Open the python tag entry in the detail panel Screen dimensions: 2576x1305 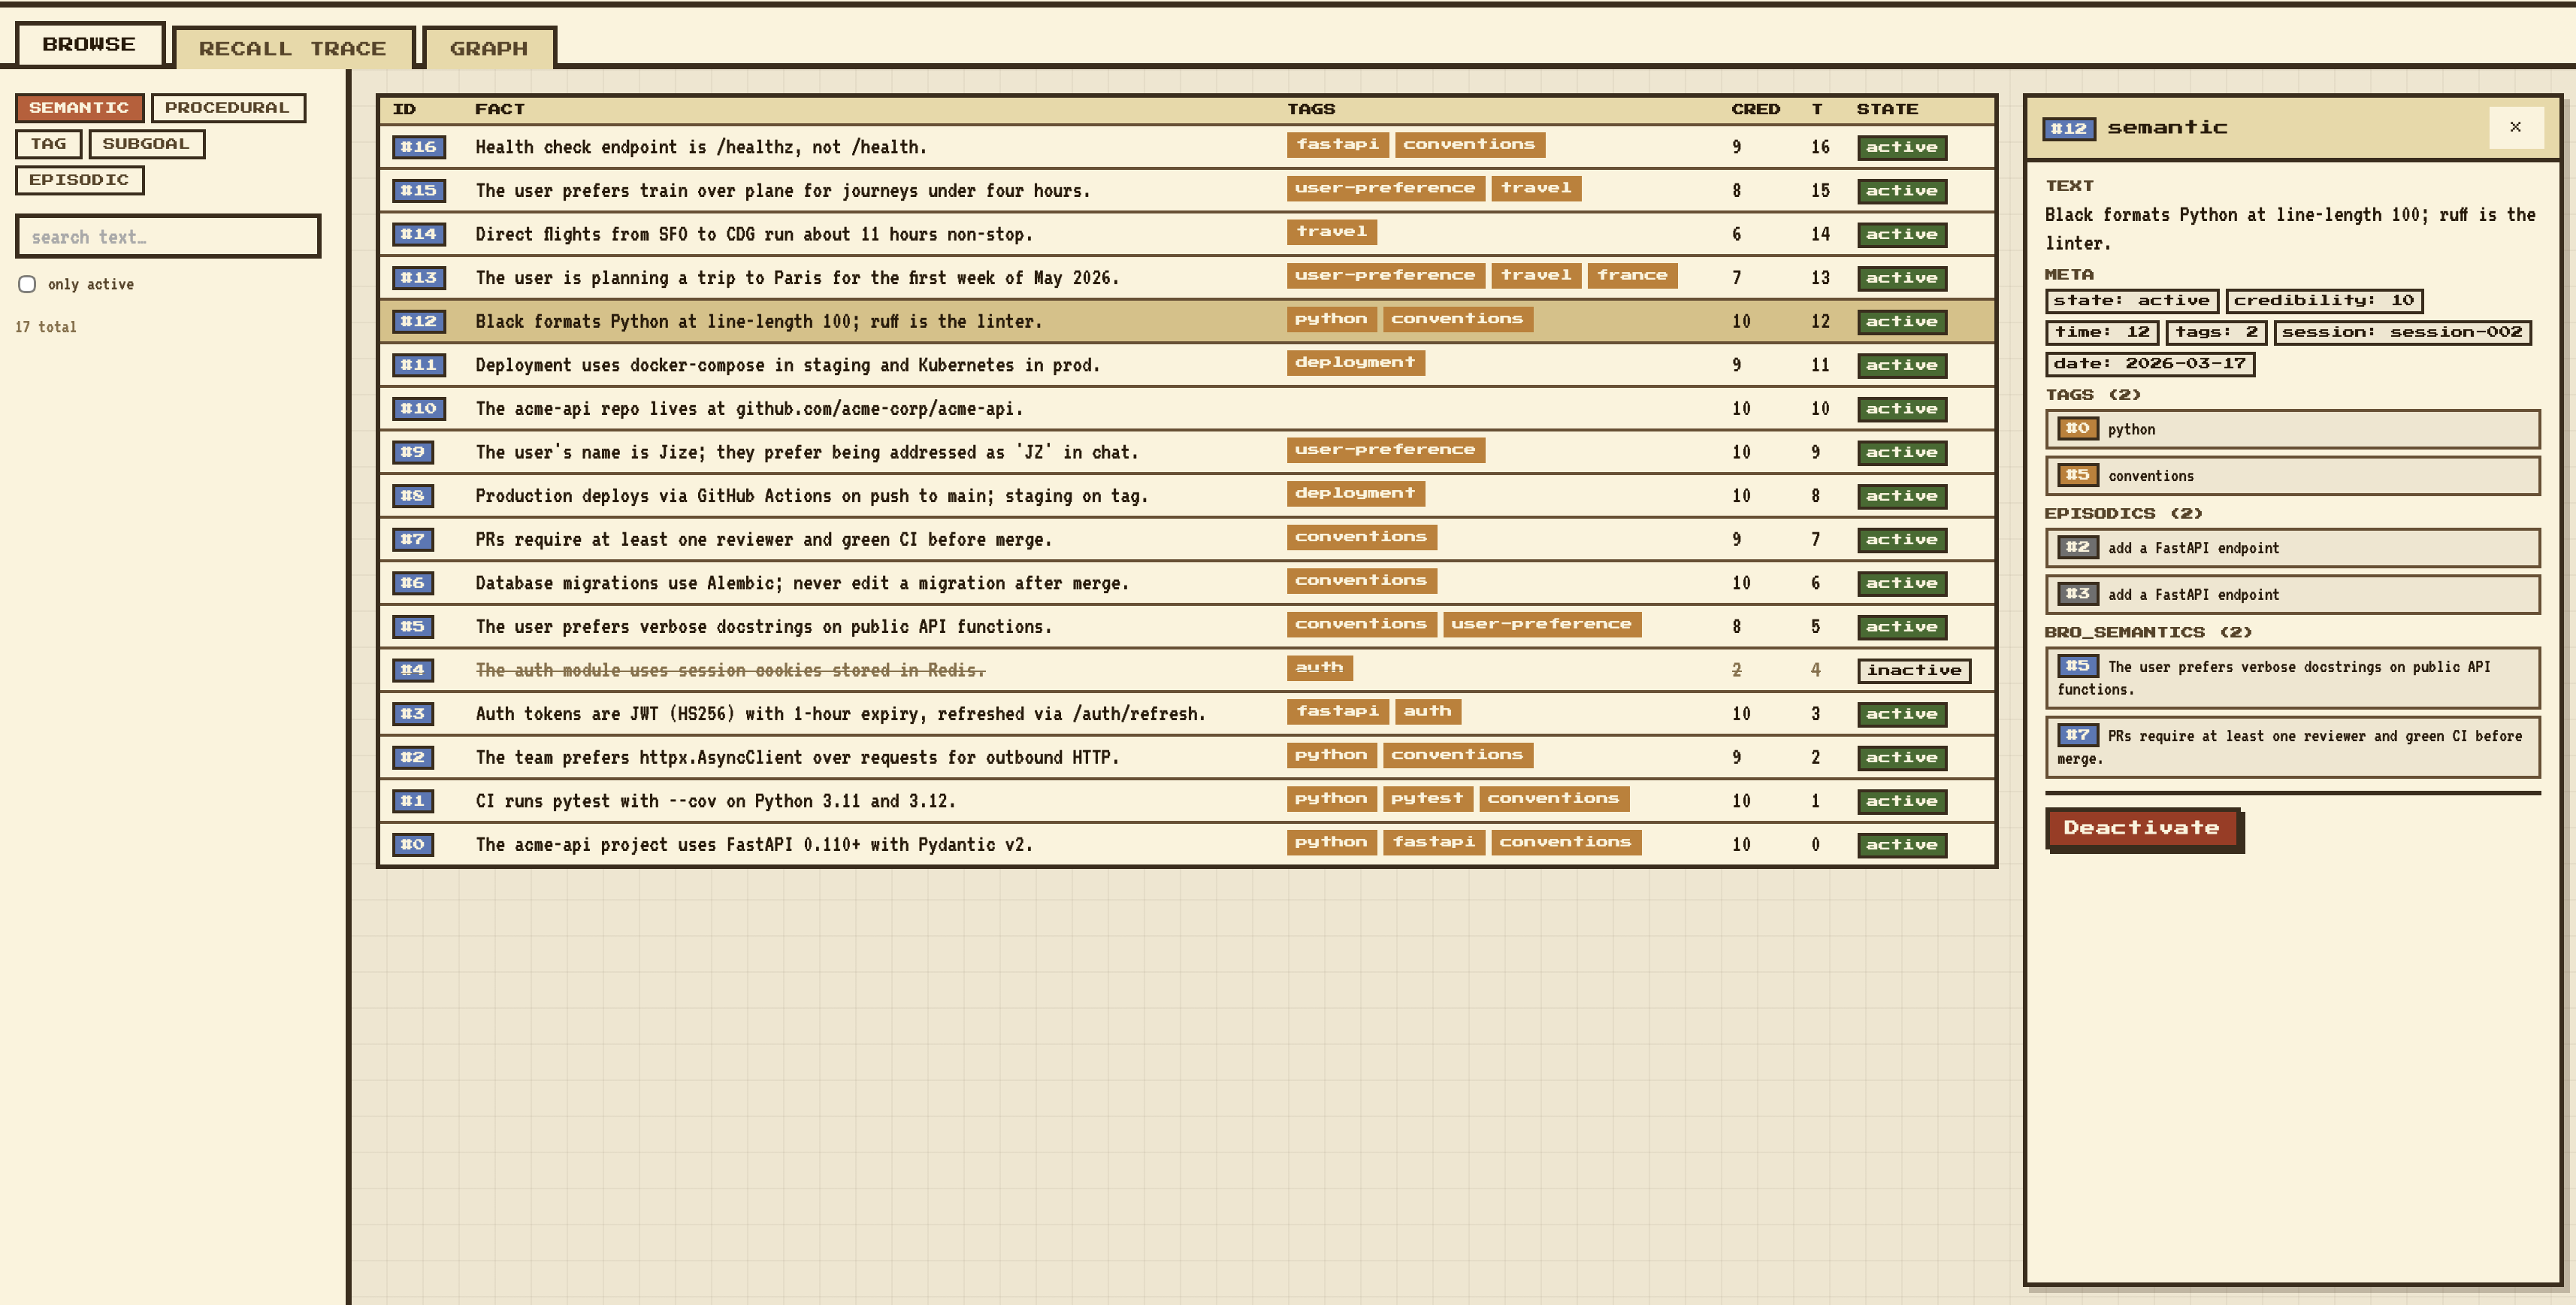click(x=2292, y=429)
